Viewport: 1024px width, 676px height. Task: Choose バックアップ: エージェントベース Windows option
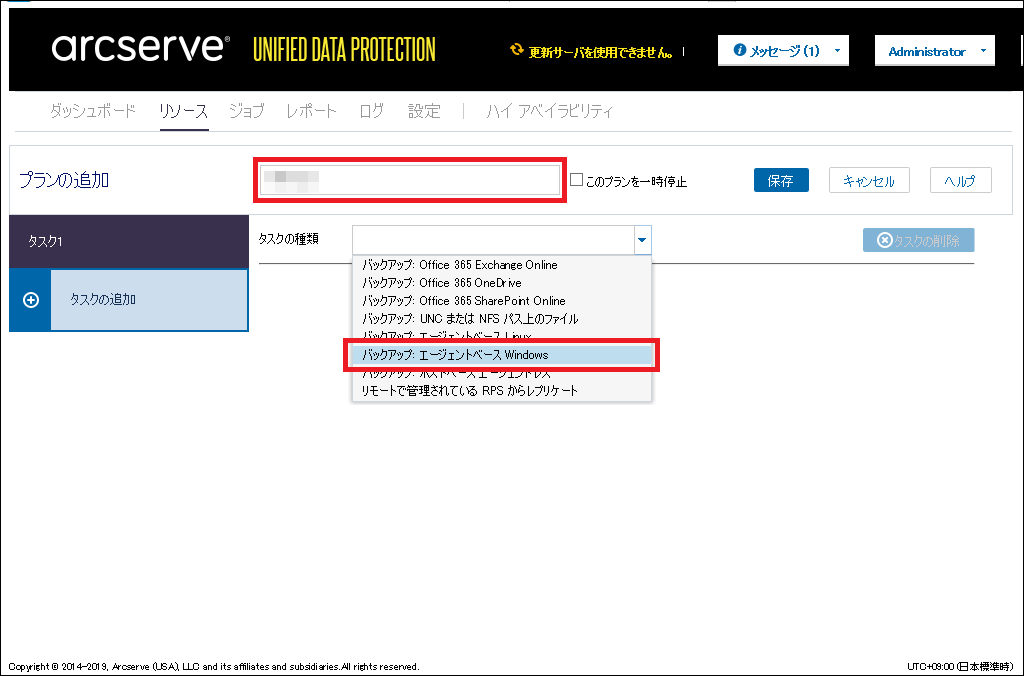pos(502,355)
